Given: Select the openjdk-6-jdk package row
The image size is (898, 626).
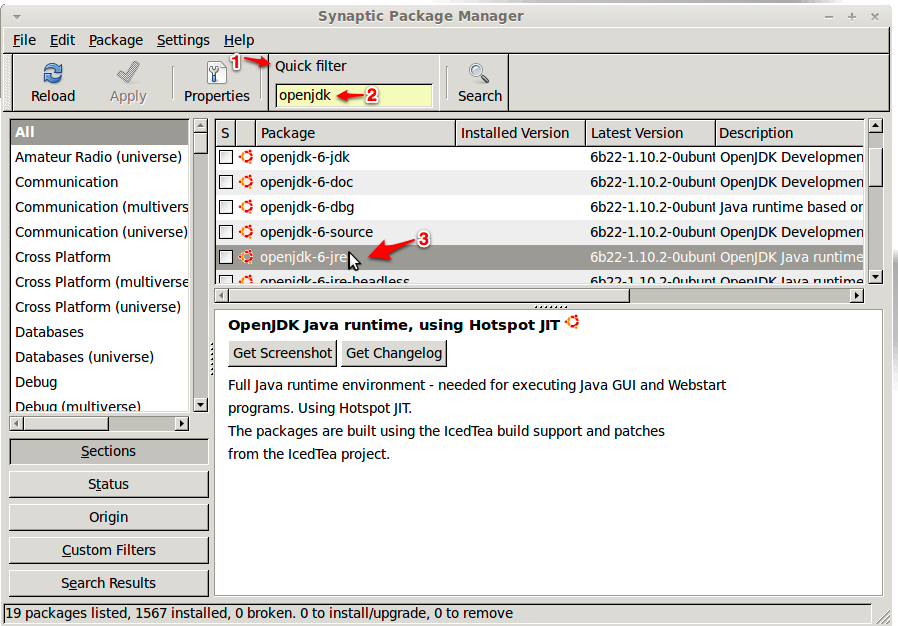Looking at the screenshot, I should pyautogui.click(x=539, y=157).
